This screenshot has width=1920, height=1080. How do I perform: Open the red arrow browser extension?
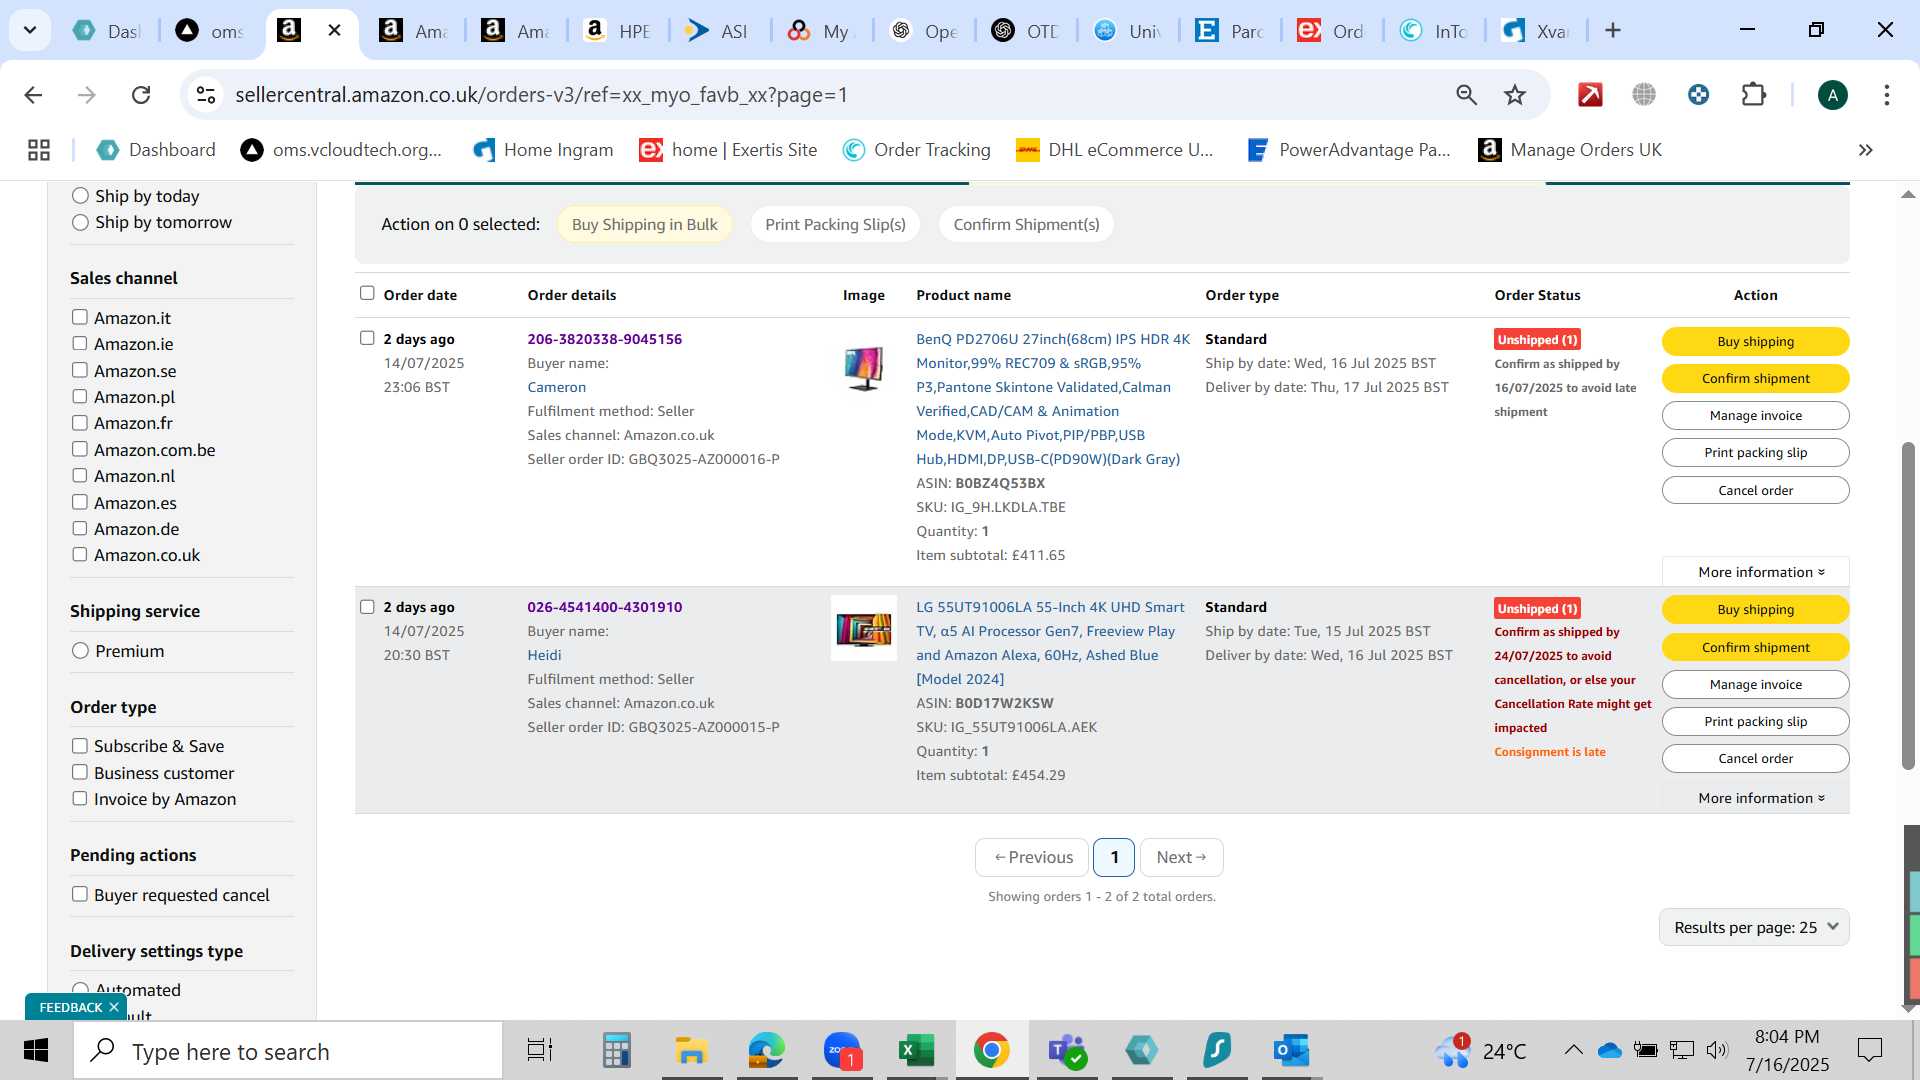(1590, 95)
